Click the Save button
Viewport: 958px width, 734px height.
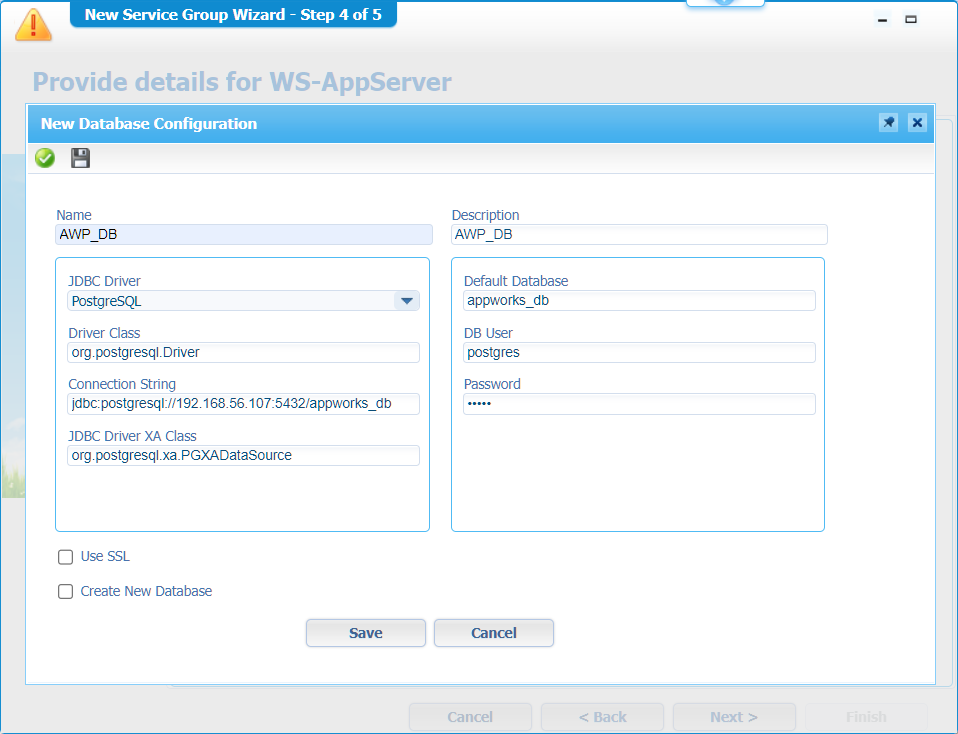[x=365, y=633]
